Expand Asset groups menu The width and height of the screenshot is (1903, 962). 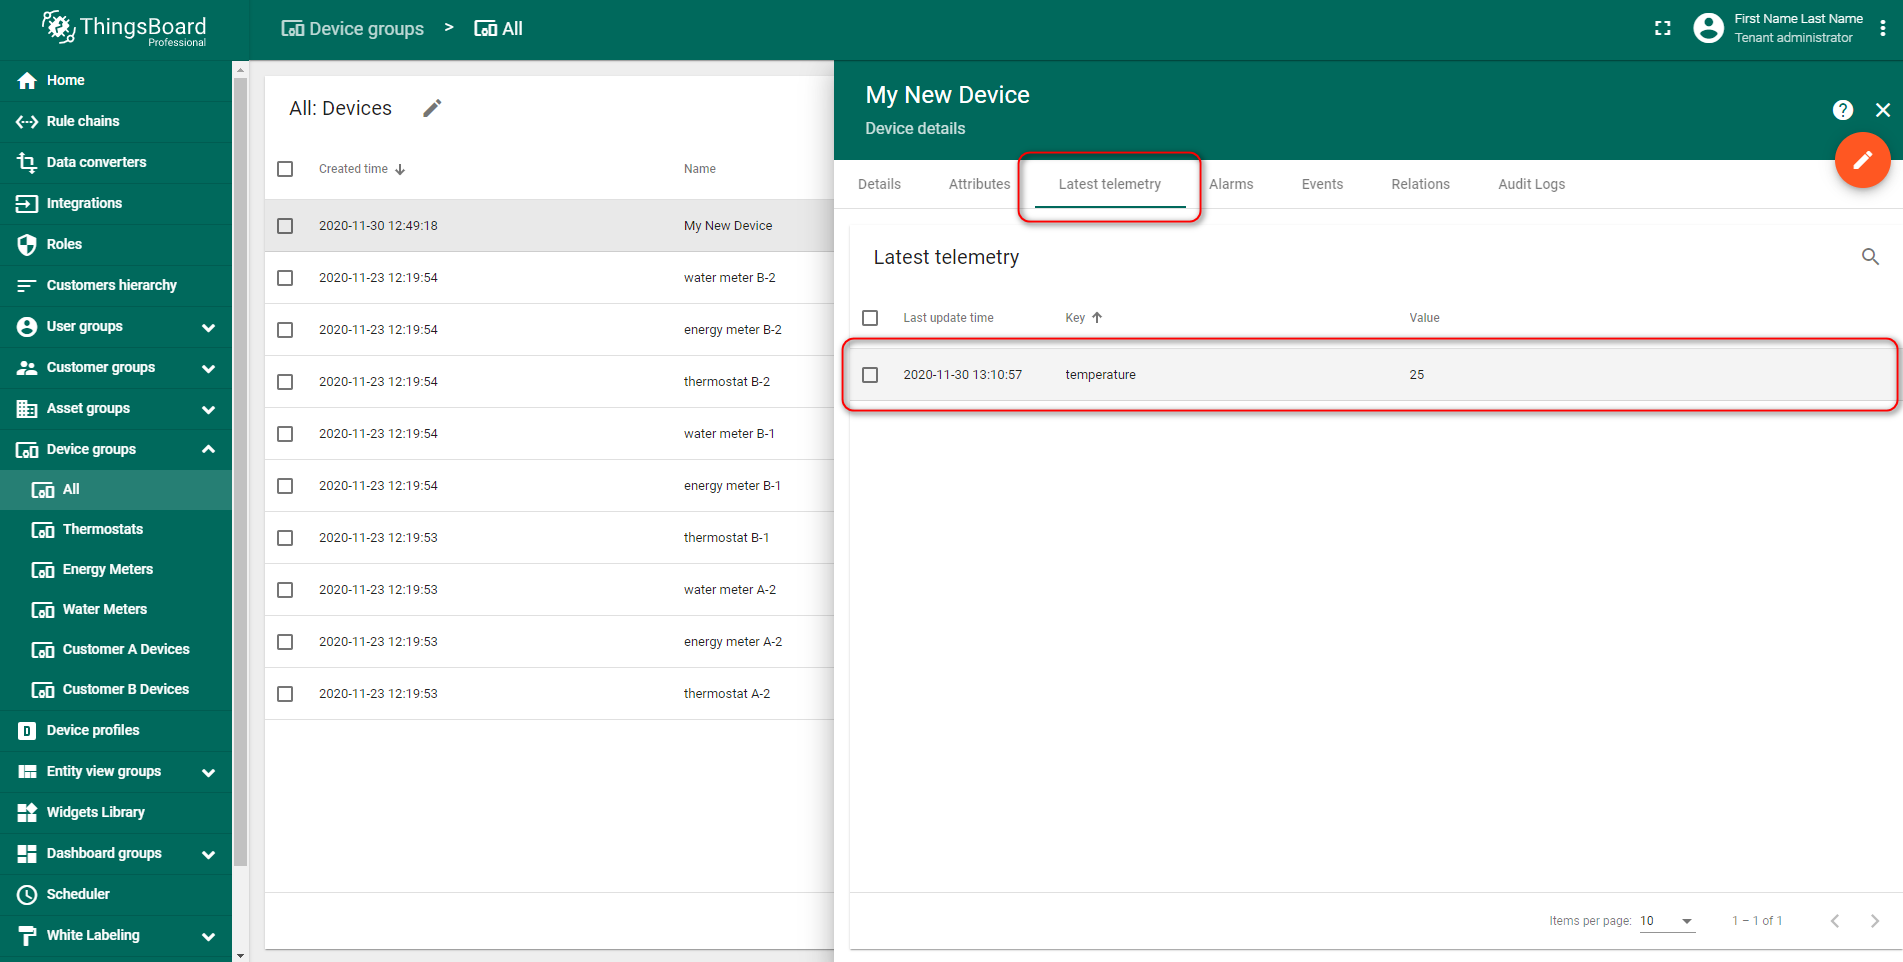point(208,409)
